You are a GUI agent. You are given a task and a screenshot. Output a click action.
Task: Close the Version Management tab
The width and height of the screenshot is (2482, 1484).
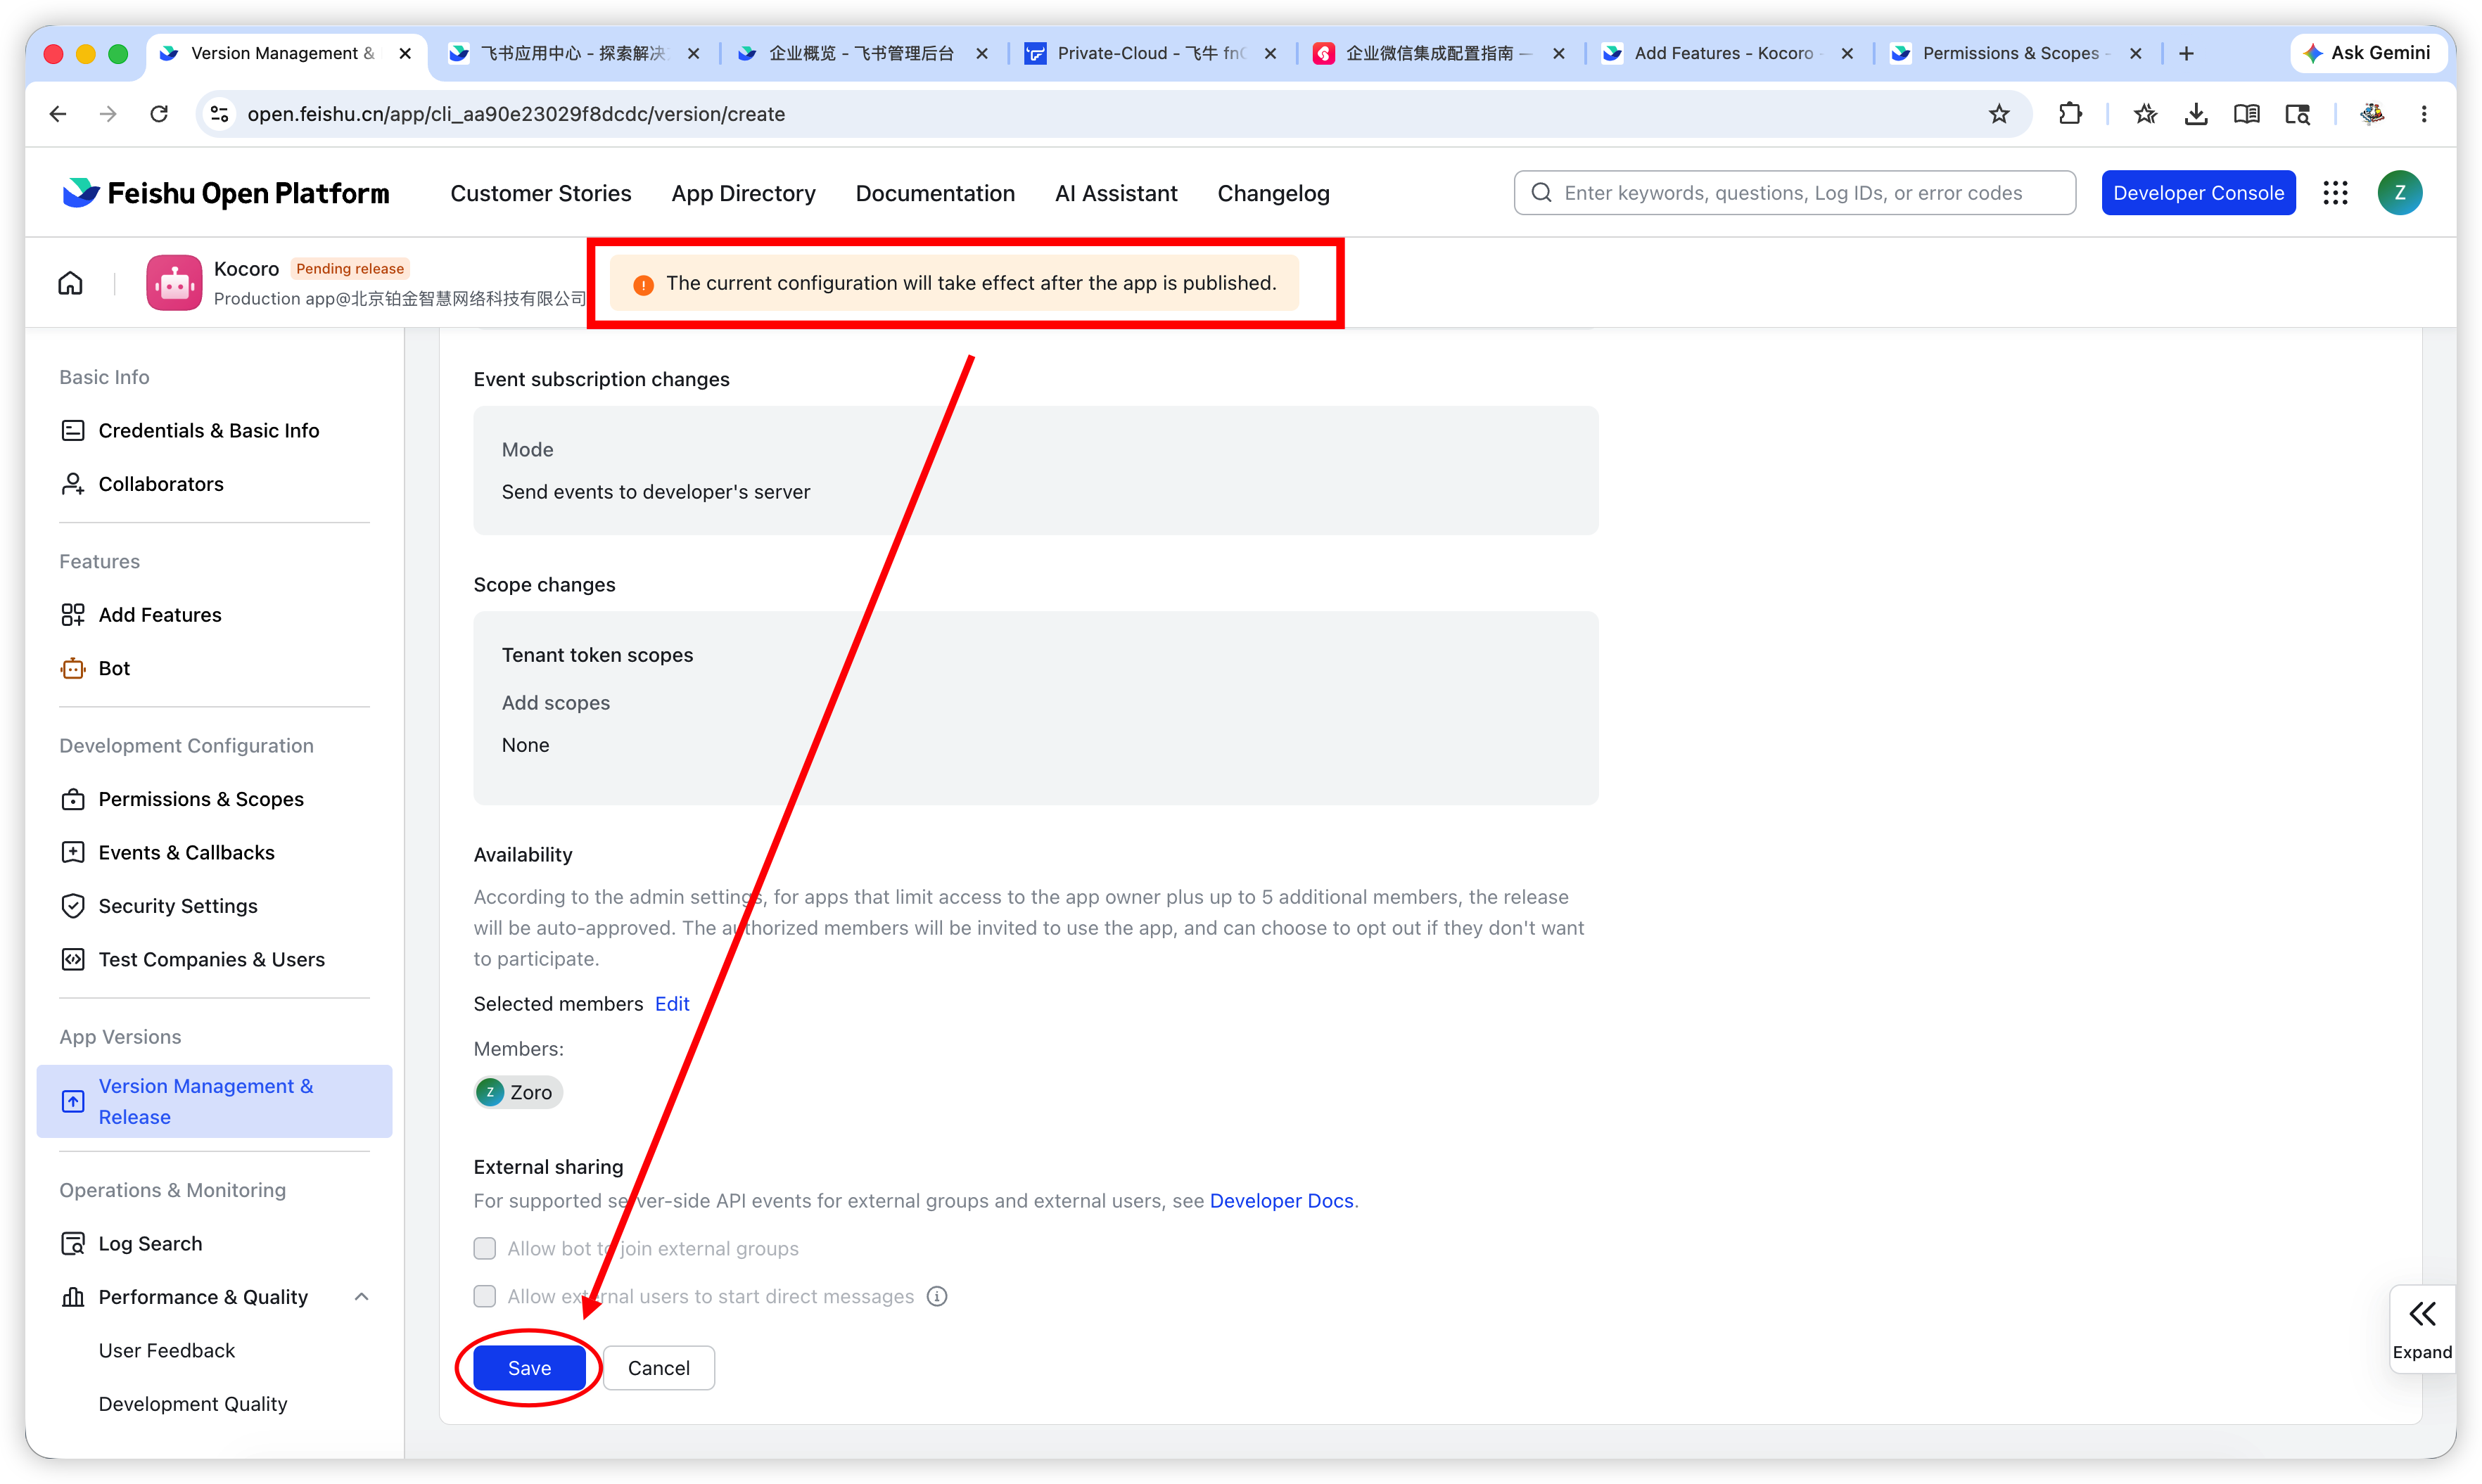pos(405,54)
